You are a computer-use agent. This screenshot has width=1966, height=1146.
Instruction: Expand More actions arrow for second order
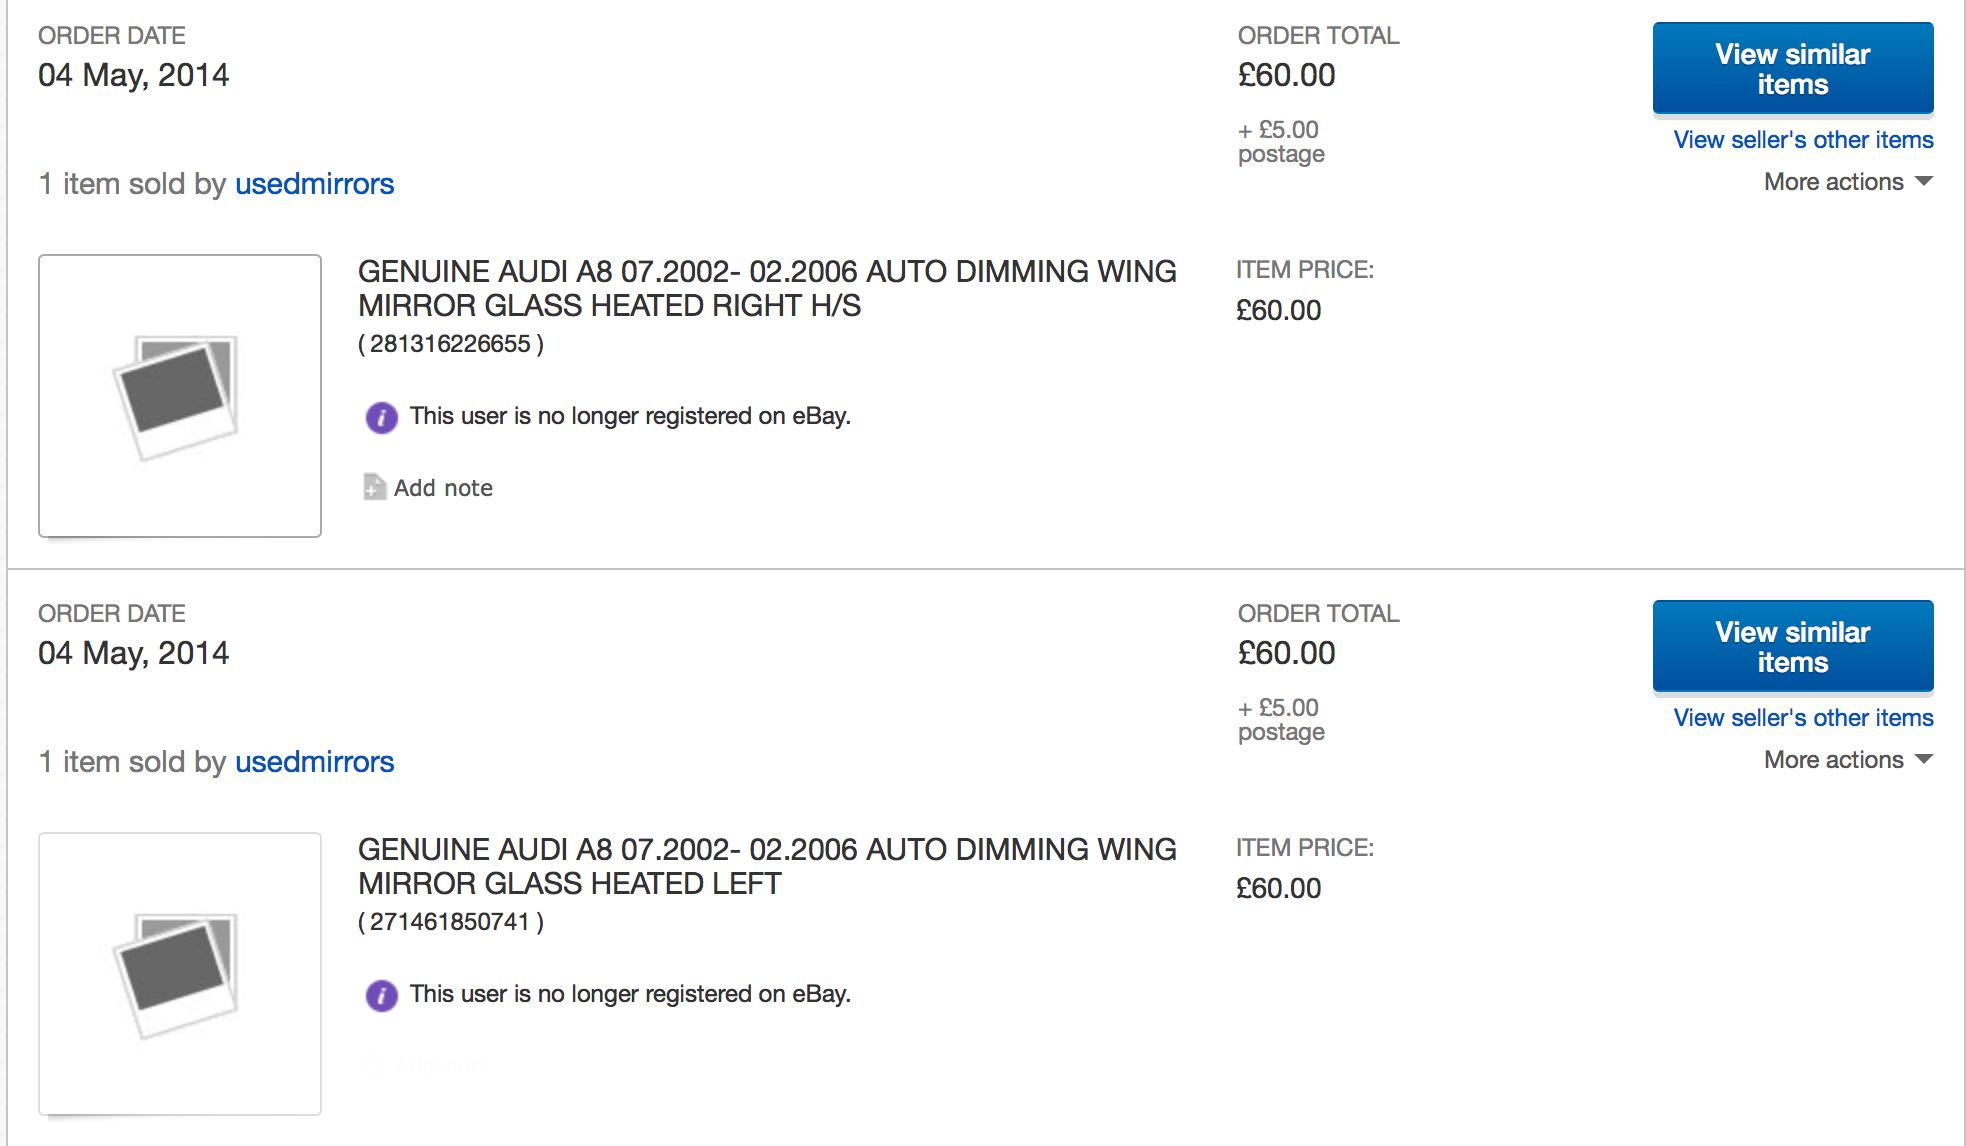click(x=1924, y=760)
